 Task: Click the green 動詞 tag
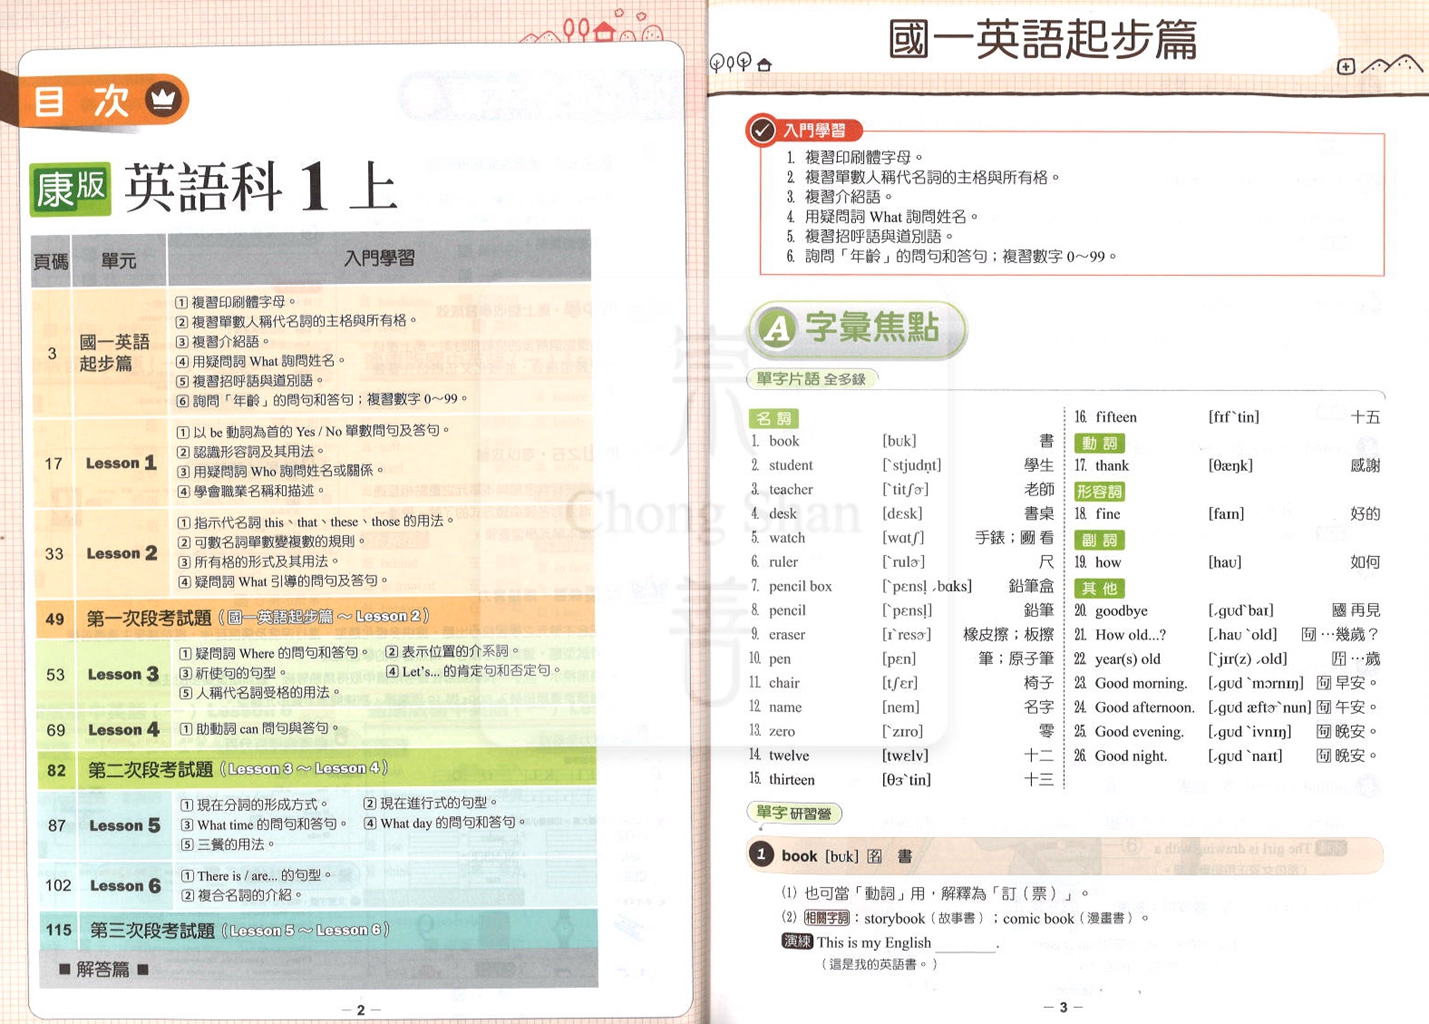(1098, 443)
